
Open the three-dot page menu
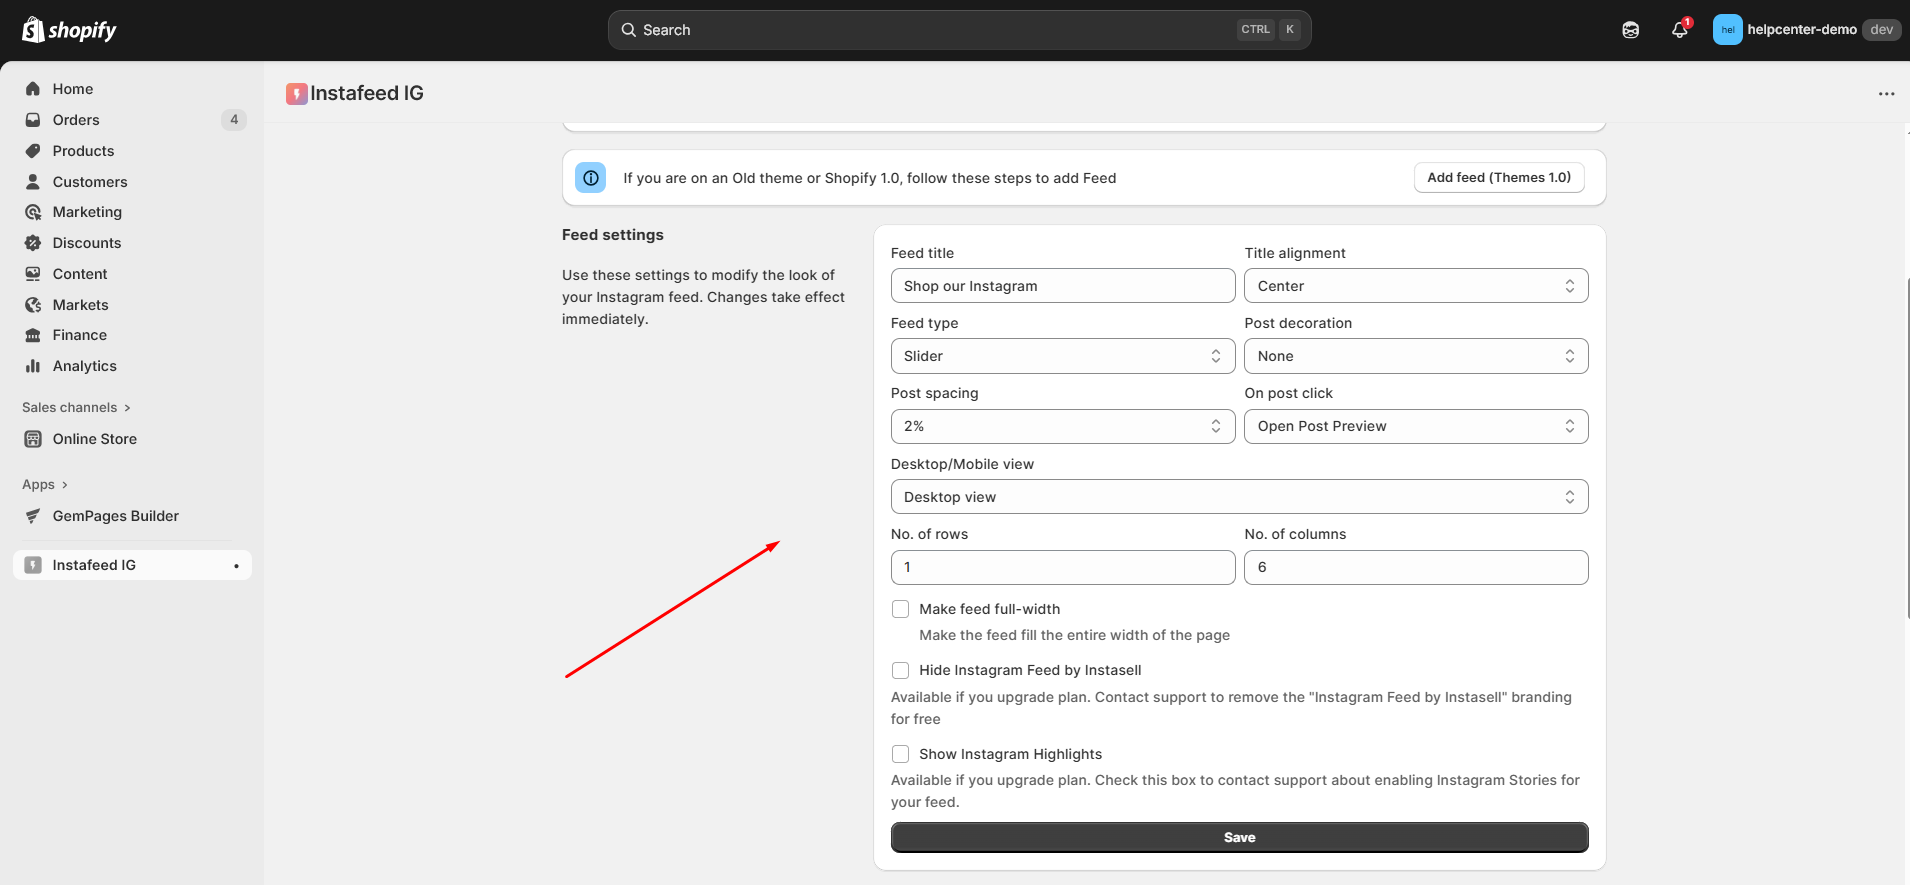[x=1886, y=94]
